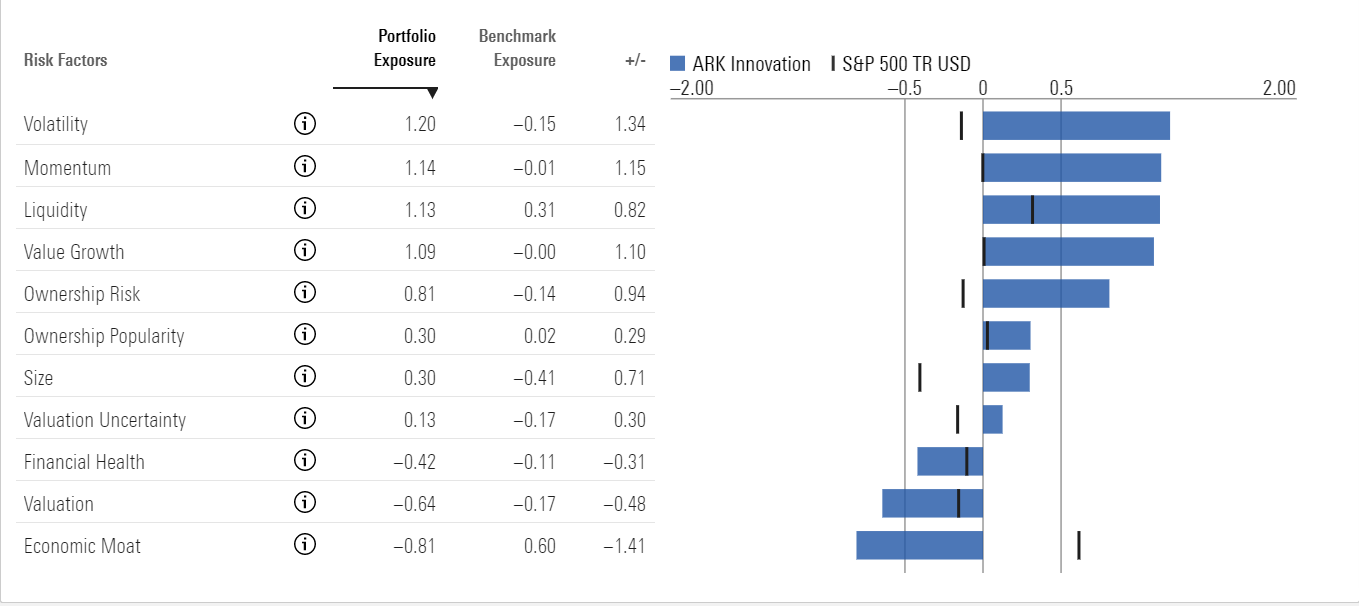
Task: Click the Valuation row info icon
Action: coord(305,503)
